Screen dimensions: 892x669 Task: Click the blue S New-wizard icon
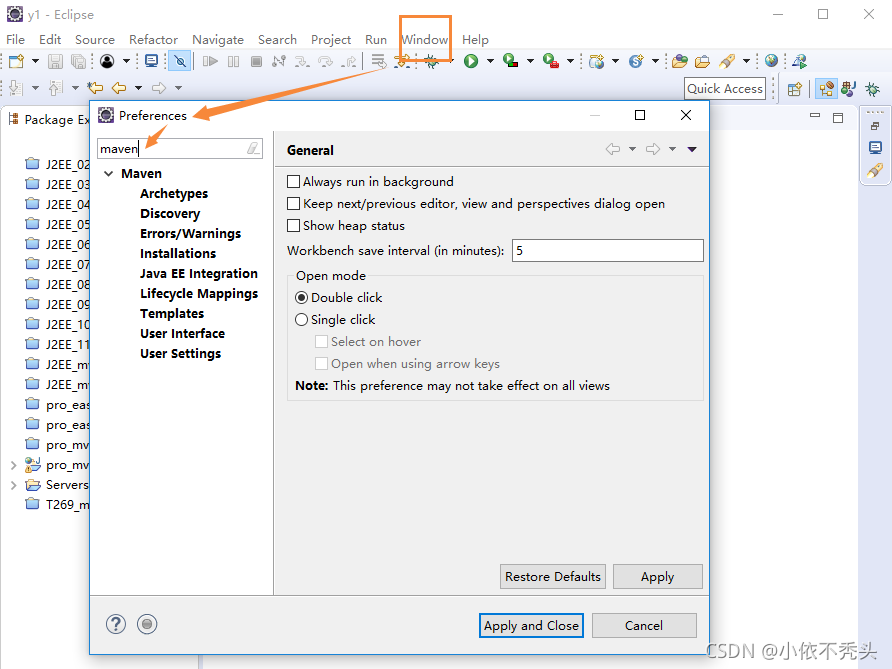coord(636,61)
